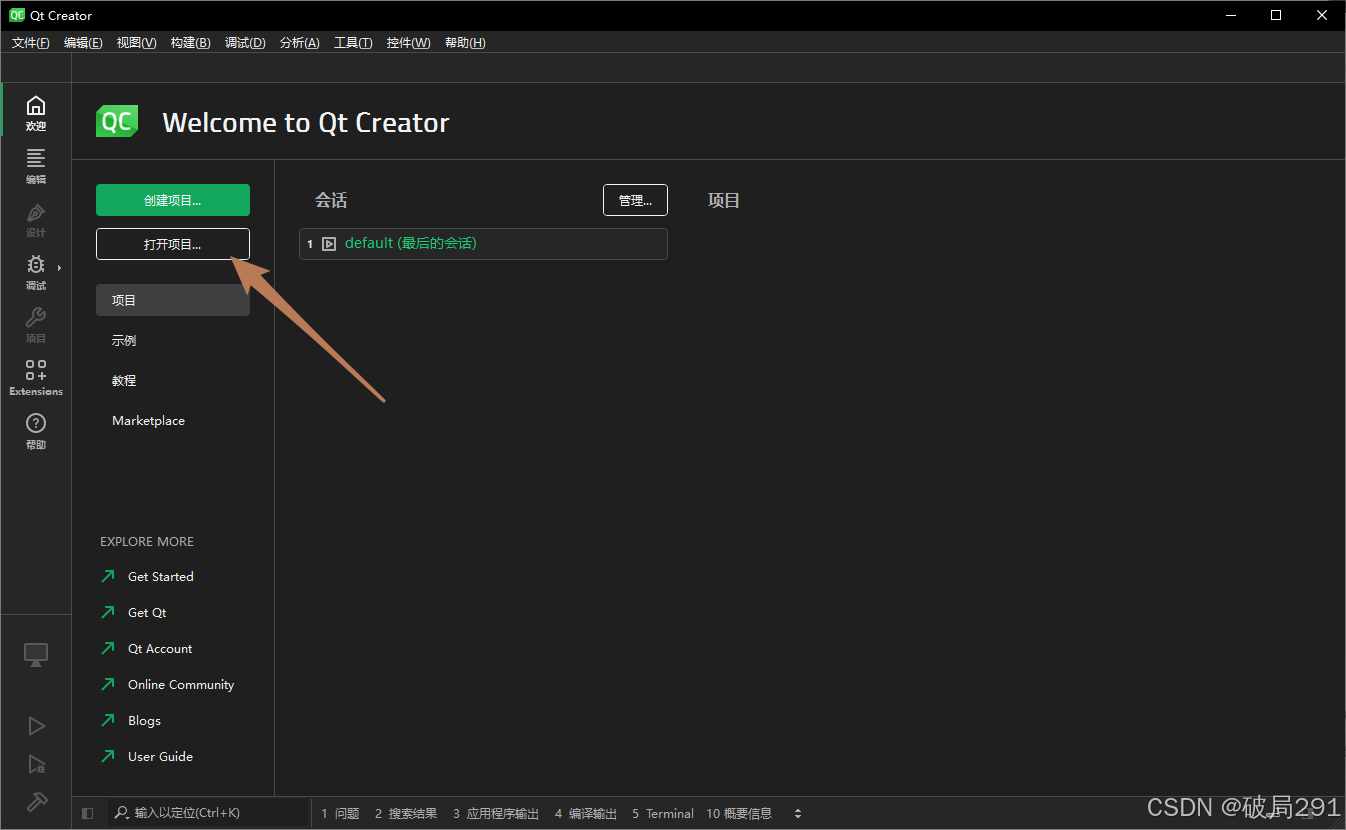This screenshot has height=830, width=1346.
Task: Select the 教程 (Tutorials) tab
Action: [173, 380]
